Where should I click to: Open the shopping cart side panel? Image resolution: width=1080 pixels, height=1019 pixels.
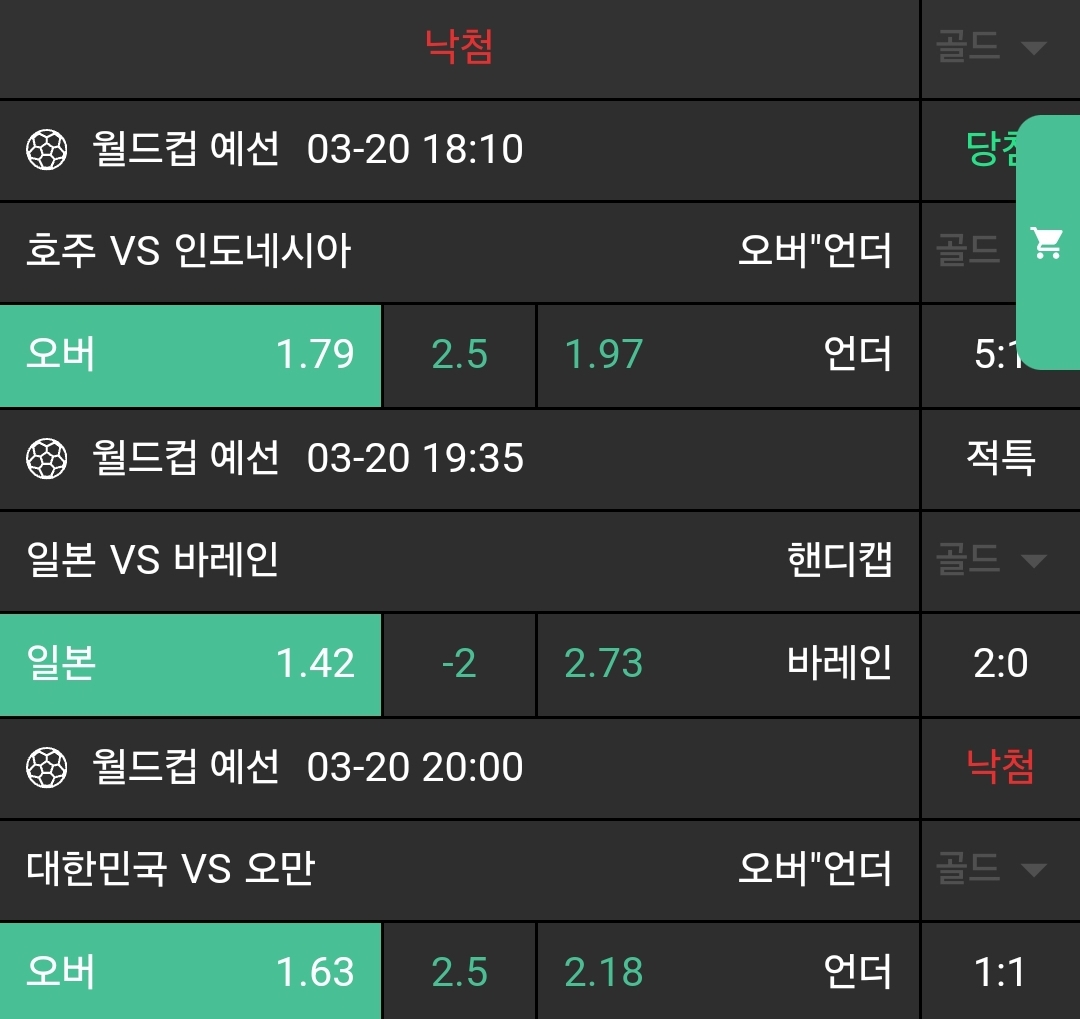pyautogui.click(x=1047, y=243)
